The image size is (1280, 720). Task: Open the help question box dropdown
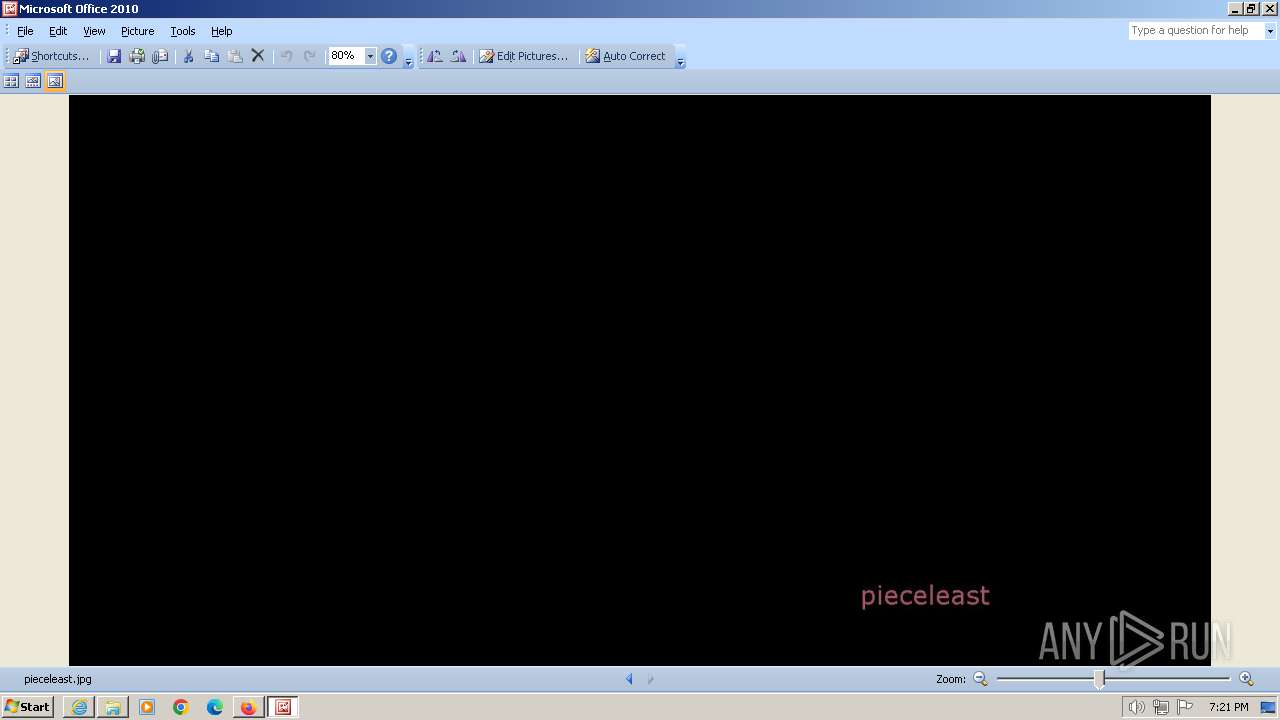coord(1270,31)
